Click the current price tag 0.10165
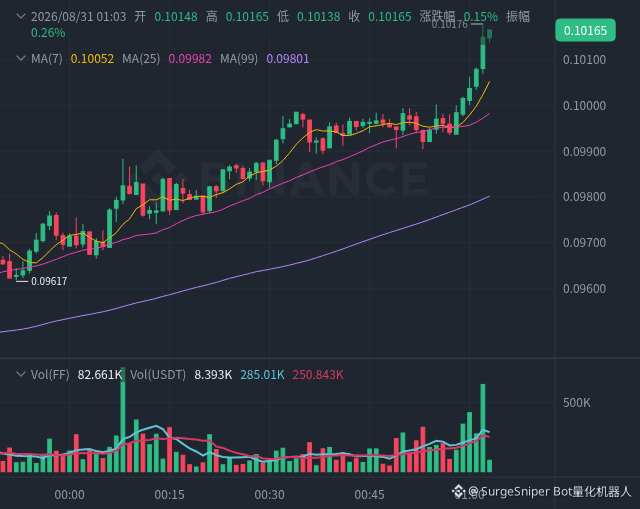Screen dimensions: 640x509 585,30
